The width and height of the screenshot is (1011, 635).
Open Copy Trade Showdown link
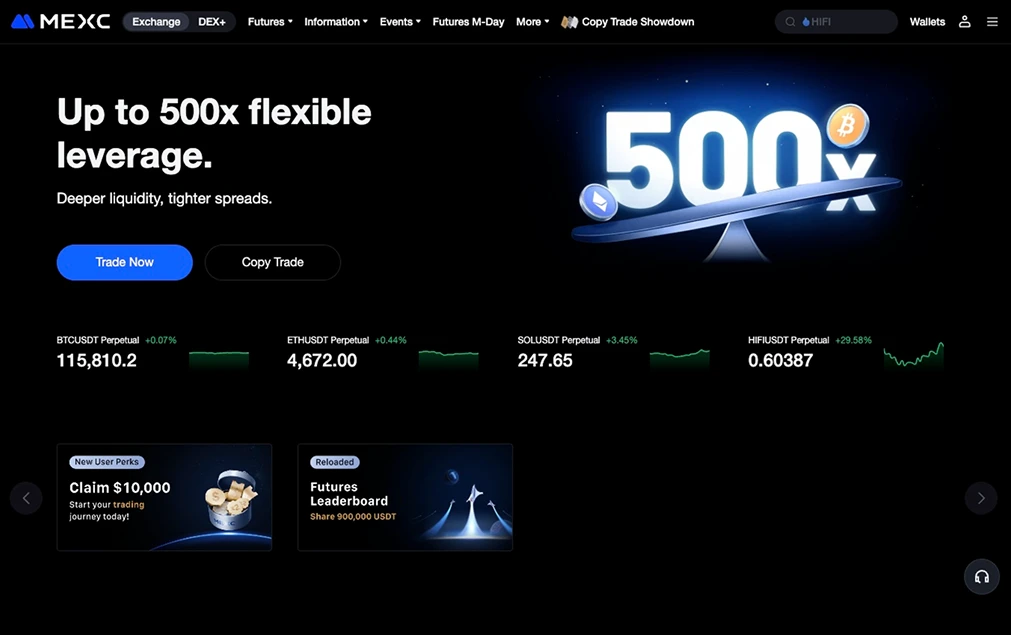point(638,22)
